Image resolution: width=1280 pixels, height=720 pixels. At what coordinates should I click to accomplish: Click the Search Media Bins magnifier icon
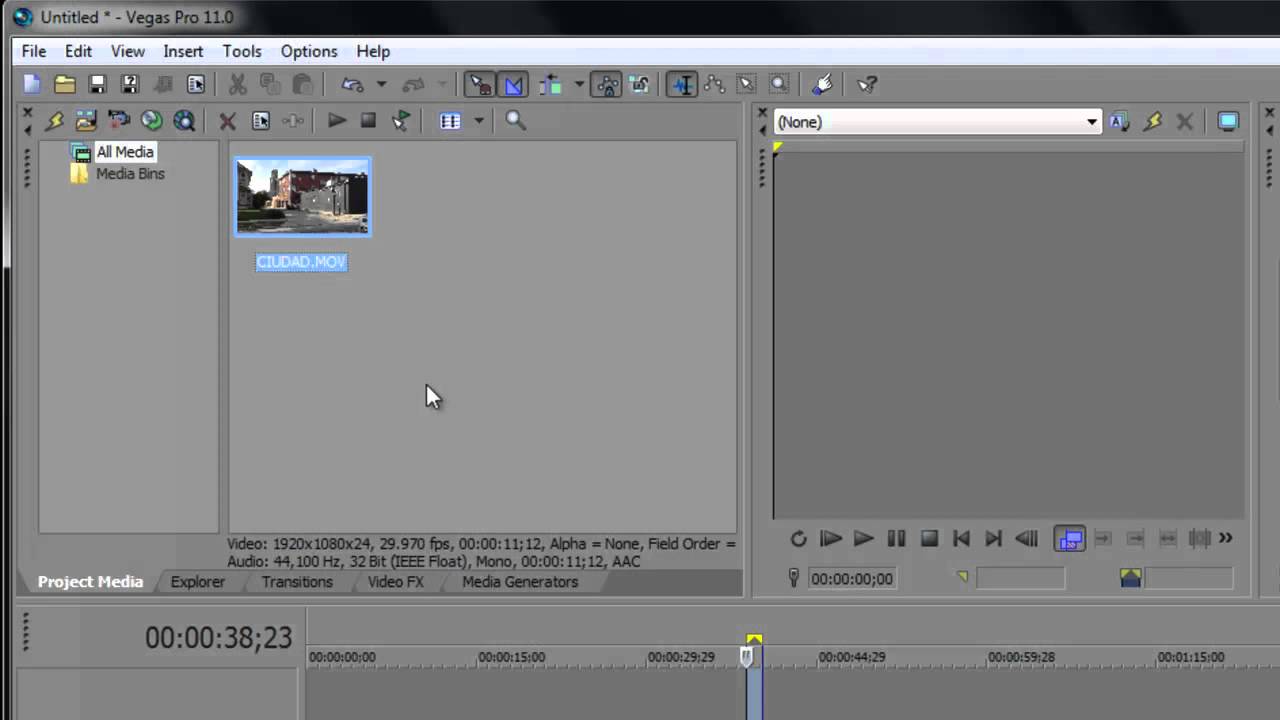(515, 121)
